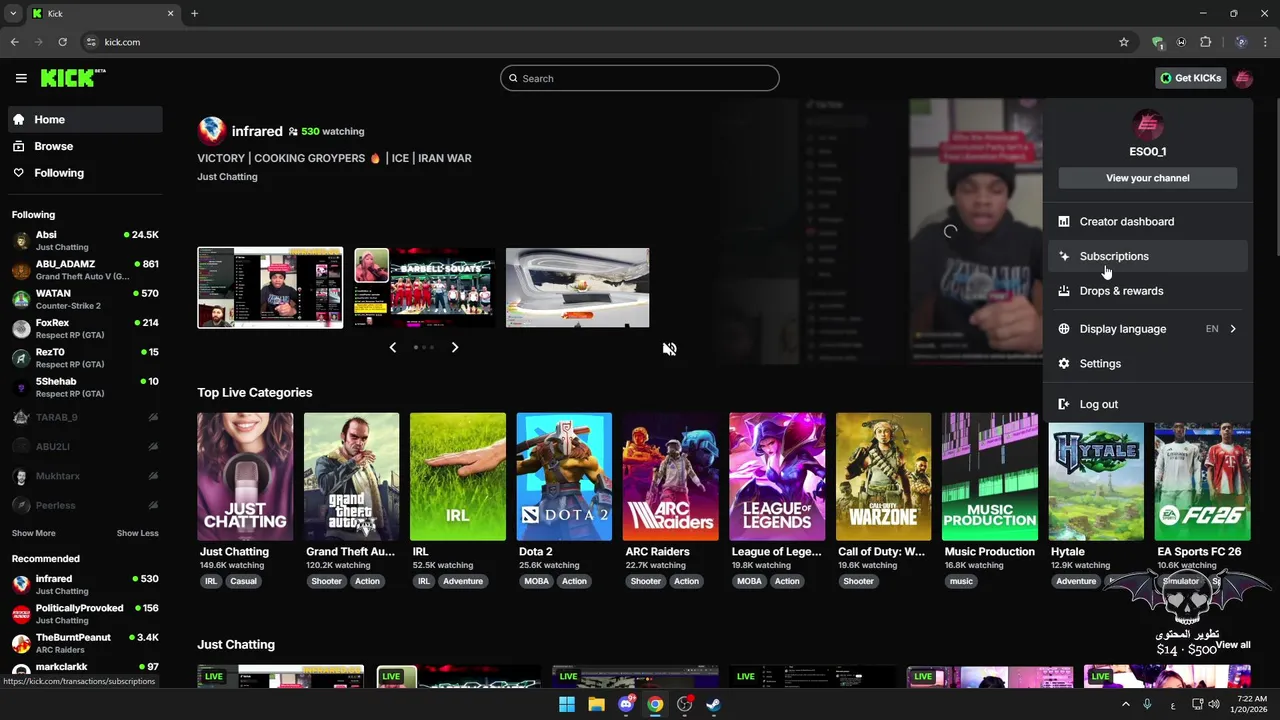Open ABU_ADAMZ channel in Following list
This screenshot has width=1280, height=720.
(86, 270)
